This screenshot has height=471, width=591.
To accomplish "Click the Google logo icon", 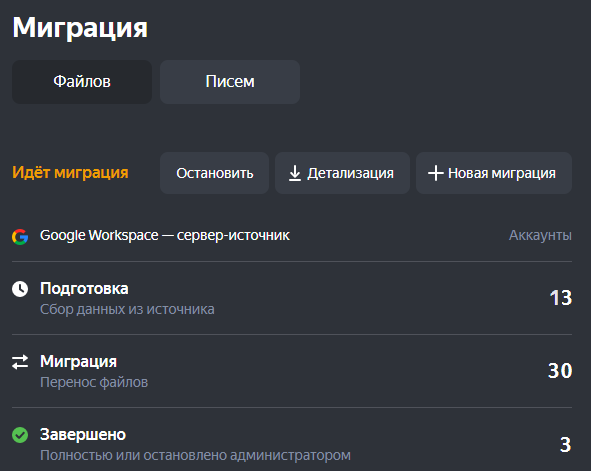I will pyautogui.click(x=20, y=237).
